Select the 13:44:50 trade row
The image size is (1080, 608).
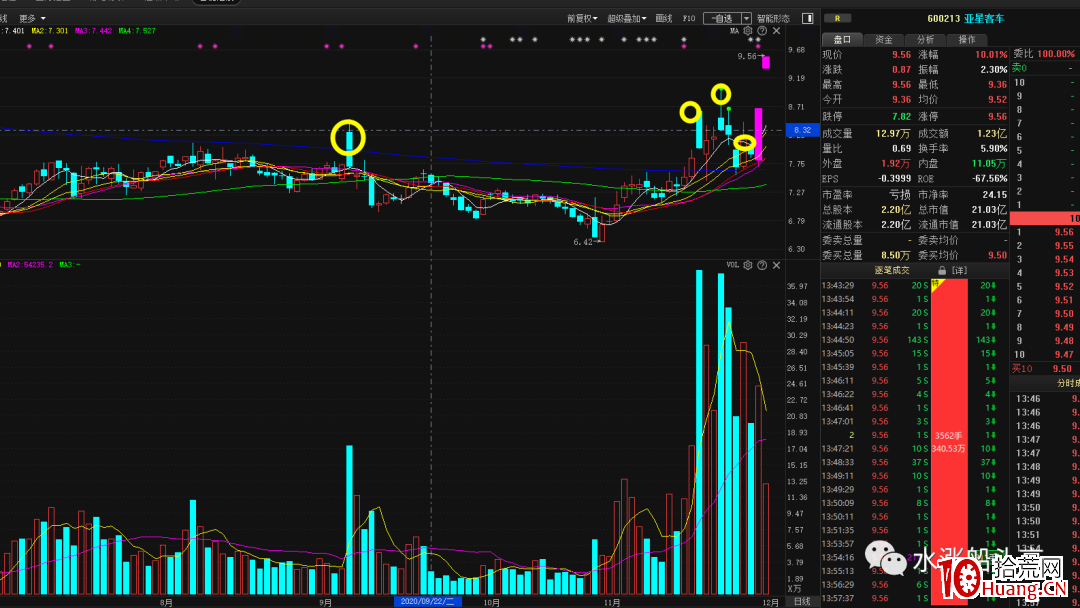(x=909, y=339)
